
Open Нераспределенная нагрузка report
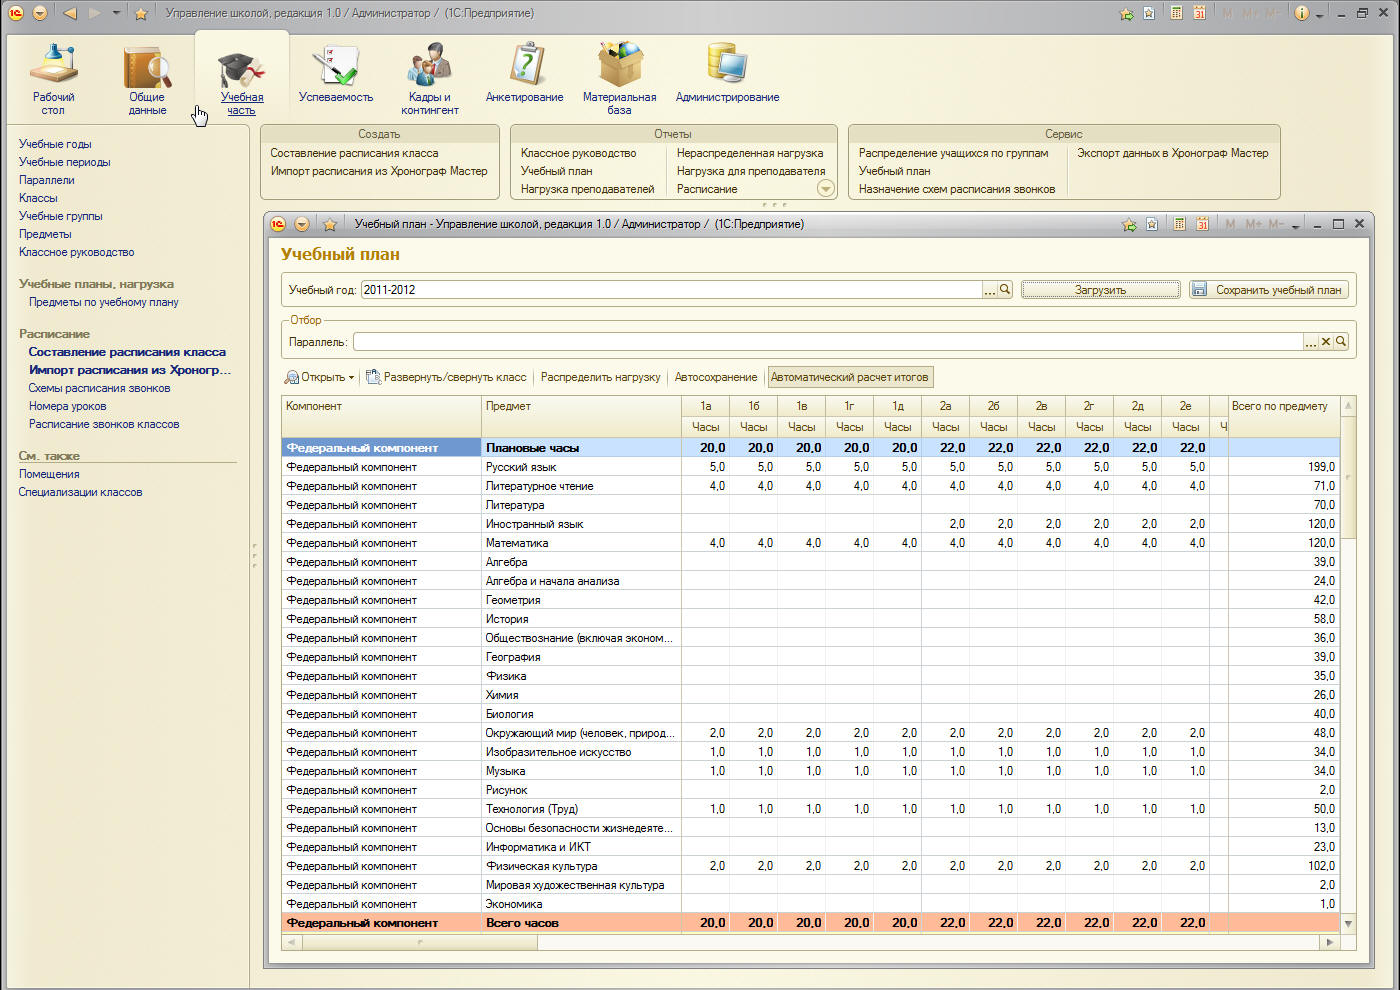pyautogui.click(x=750, y=153)
